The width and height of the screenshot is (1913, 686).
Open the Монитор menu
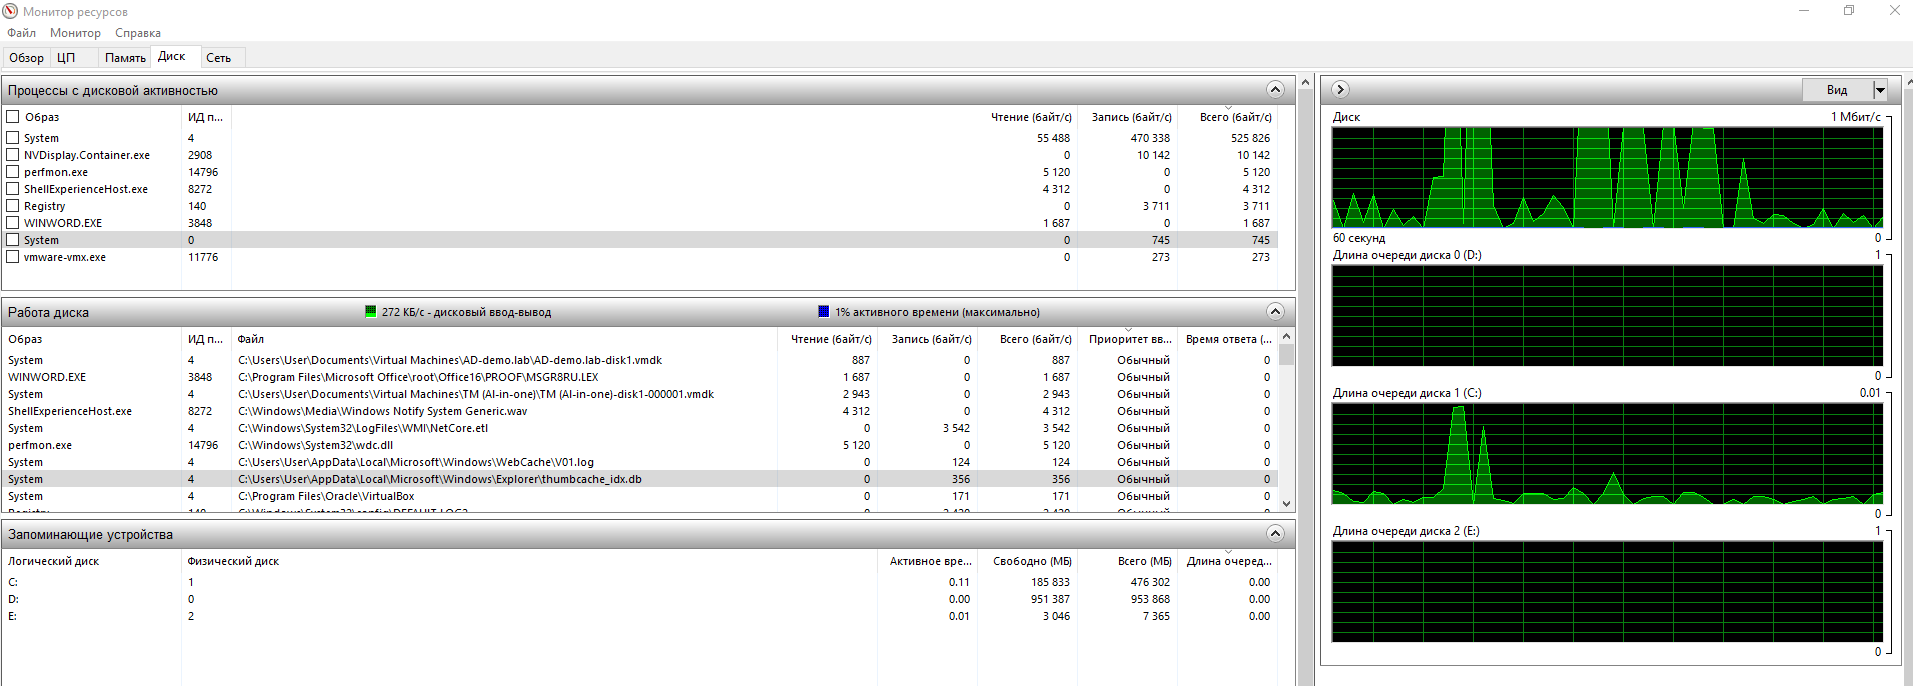[75, 33]
